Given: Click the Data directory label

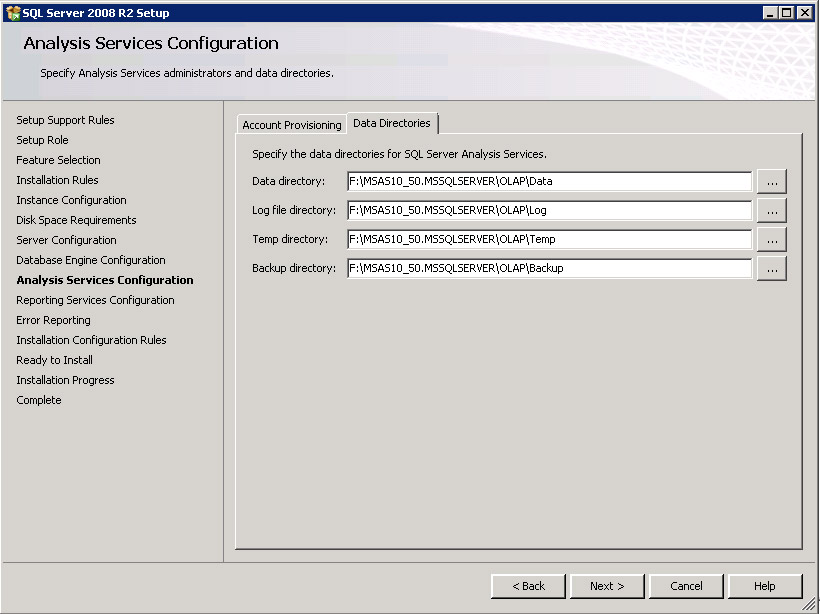Looking at the screenshot, I should click(x=289, y=181).
